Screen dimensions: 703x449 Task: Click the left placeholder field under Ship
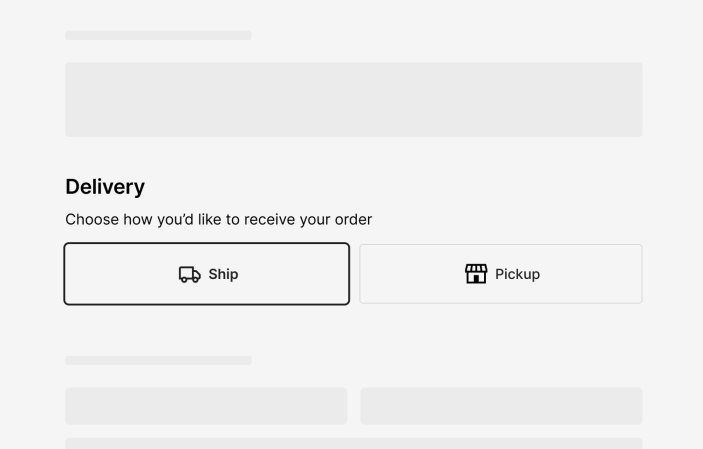point(206,406)
